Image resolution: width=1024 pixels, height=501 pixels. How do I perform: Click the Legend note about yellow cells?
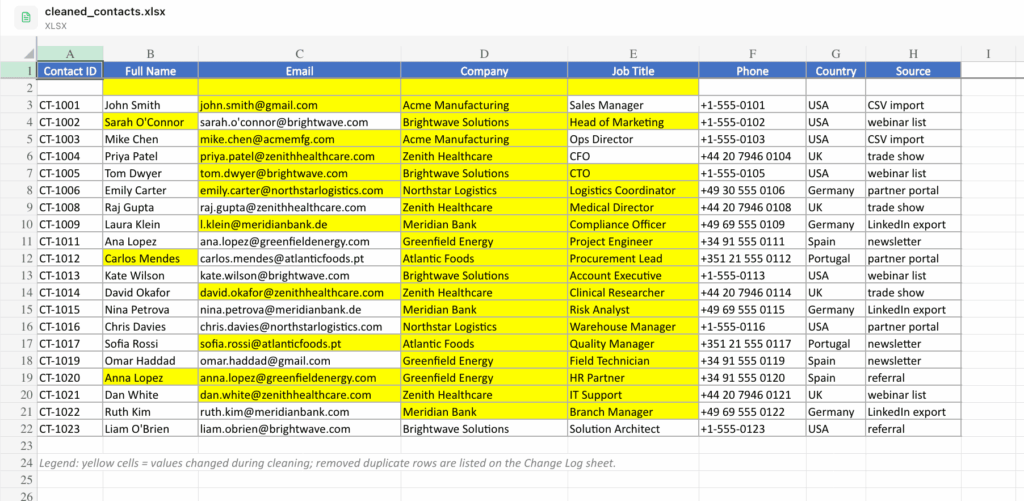click(327, 463)
